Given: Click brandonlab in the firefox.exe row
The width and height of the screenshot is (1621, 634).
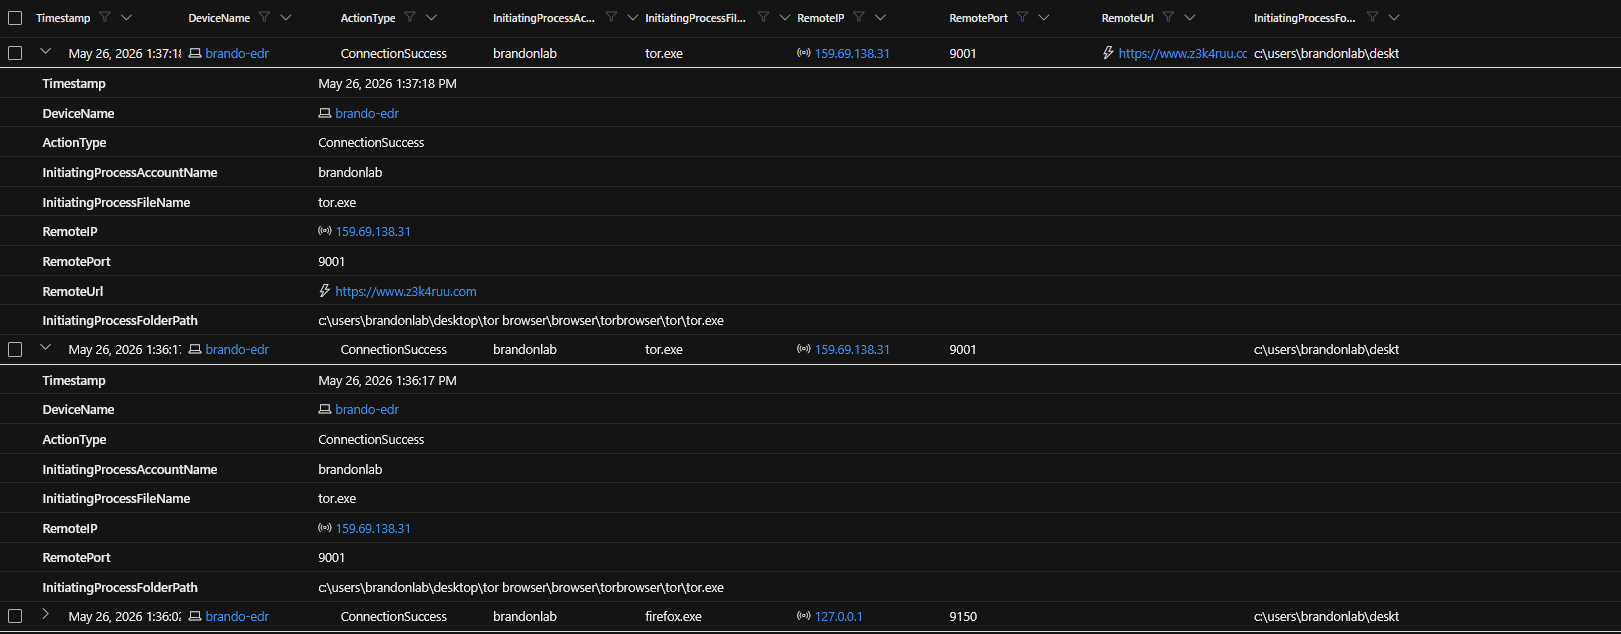Looking at the screenshot, I should (x=525, y=616).
